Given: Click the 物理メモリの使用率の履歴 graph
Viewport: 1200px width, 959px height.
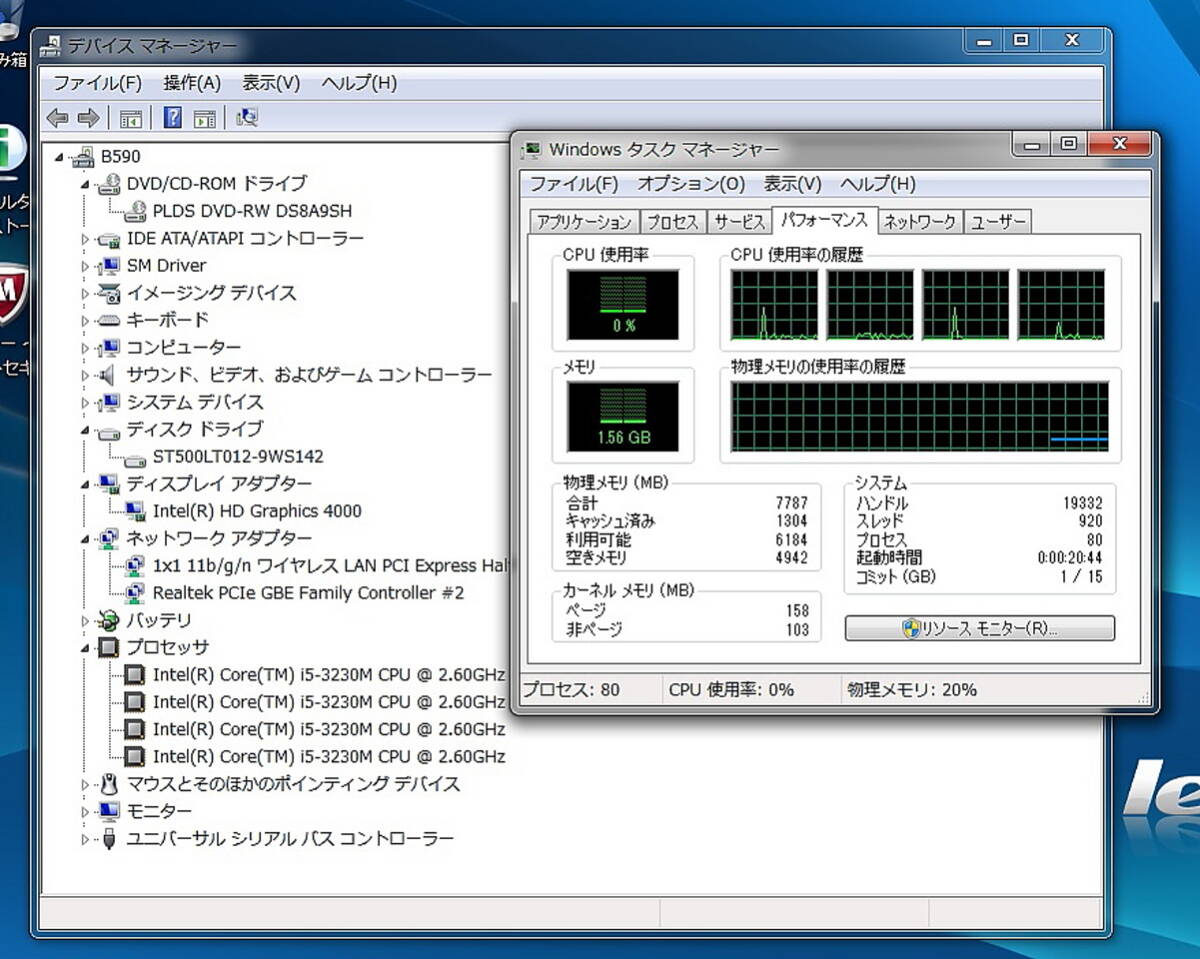Looking at the screenshot, I should click(919, 417).
